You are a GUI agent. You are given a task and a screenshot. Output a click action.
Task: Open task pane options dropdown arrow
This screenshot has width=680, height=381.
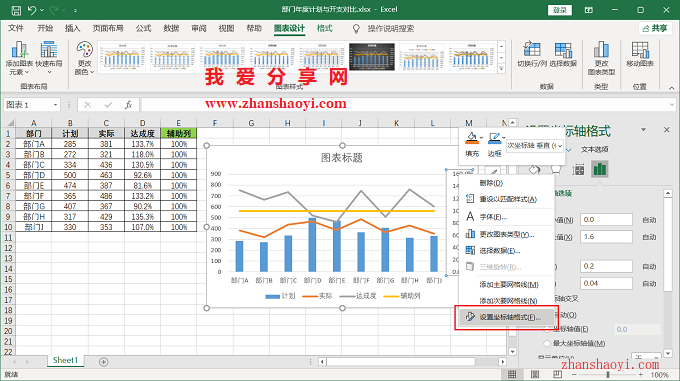(643, 130)
